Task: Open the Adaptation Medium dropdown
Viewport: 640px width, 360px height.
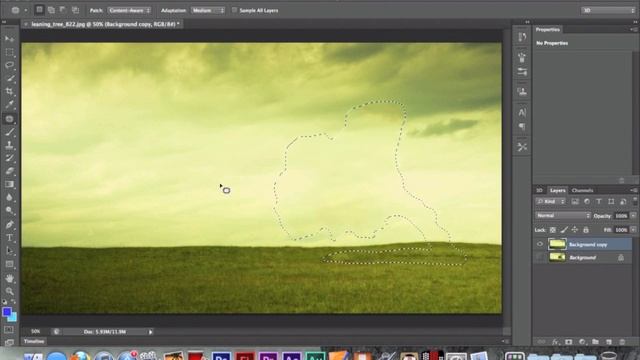Action: 208,10
